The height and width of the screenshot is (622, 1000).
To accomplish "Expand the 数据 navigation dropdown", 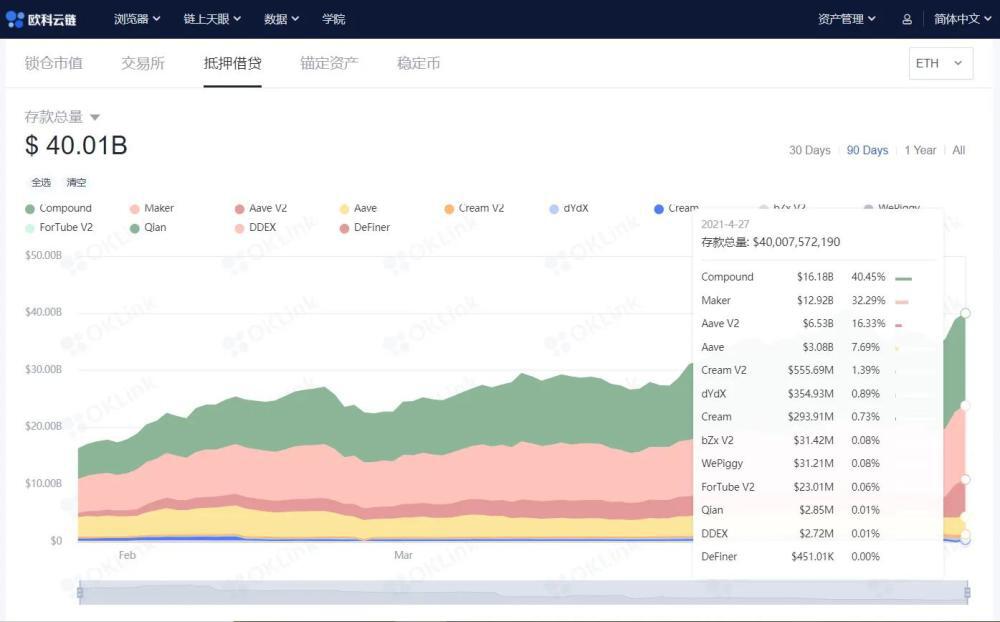I will pyautogui.click(x=280, y=18).
